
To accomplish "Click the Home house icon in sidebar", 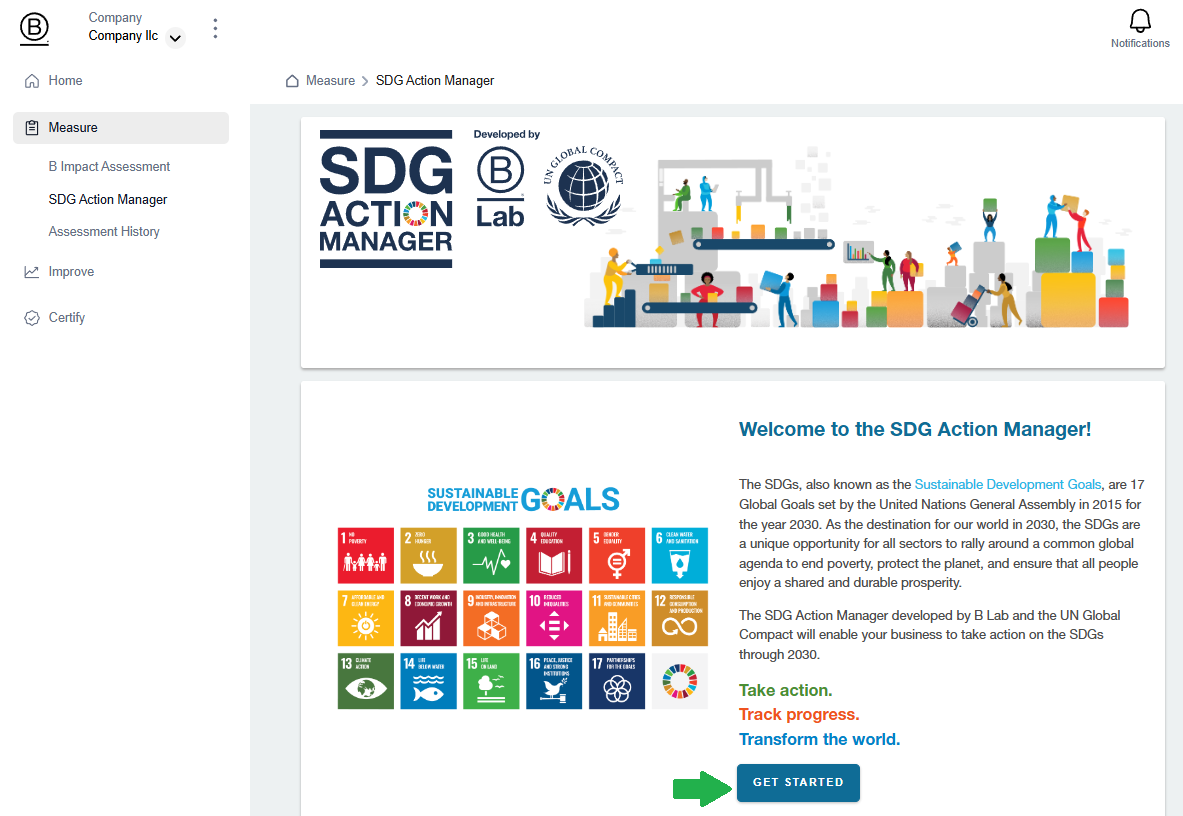I will click(x=32, y=81).
